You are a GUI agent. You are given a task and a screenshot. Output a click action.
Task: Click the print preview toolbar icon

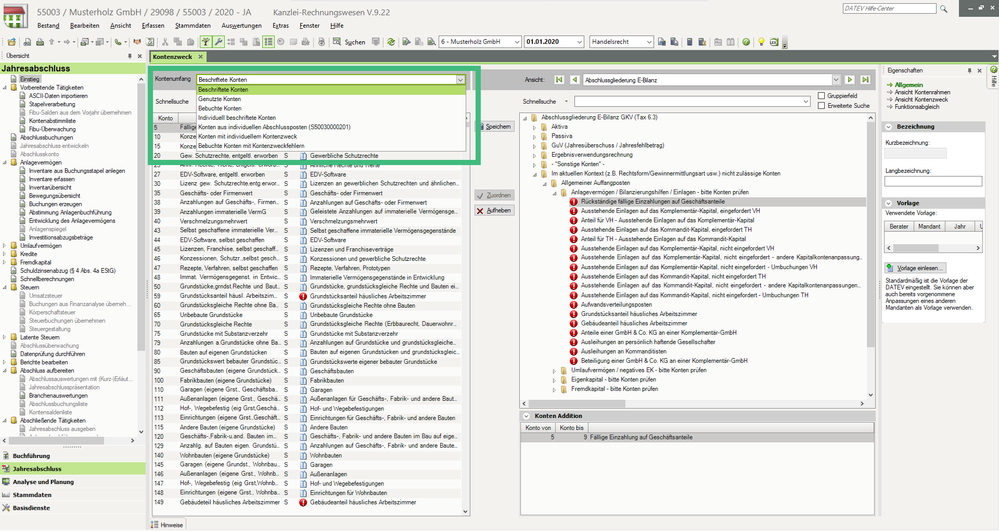point(27,42)
